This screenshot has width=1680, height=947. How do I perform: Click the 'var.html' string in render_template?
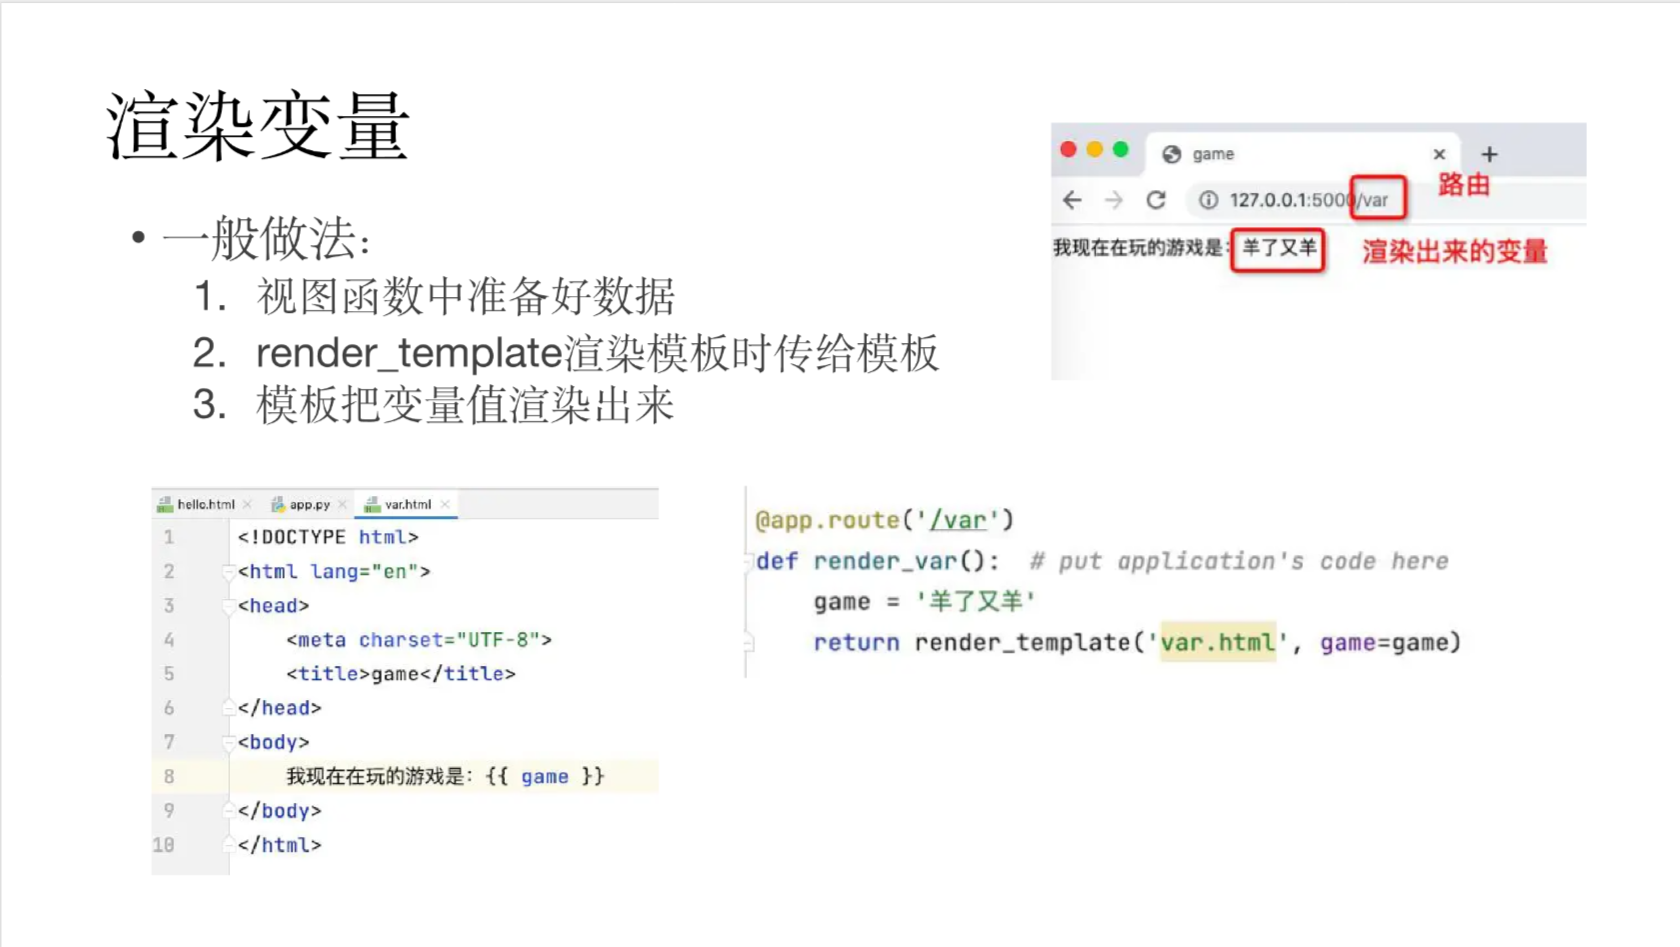pos(1217,642)
